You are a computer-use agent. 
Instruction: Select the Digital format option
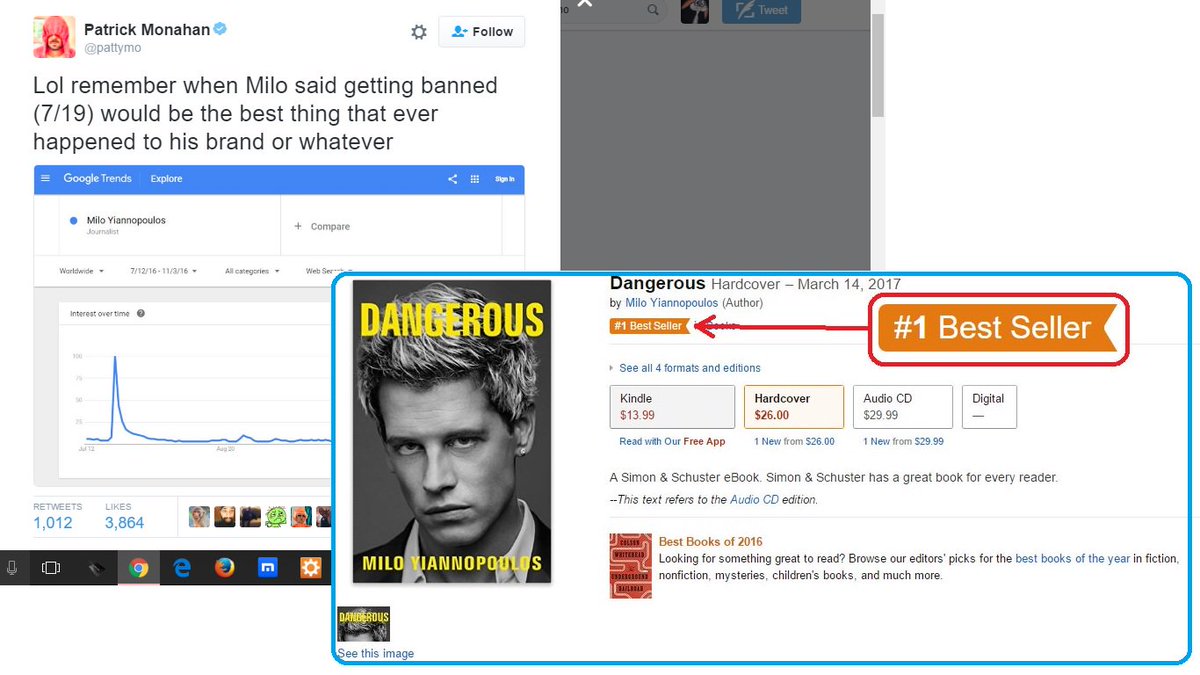pyautogui.click(x=989, y=406)
